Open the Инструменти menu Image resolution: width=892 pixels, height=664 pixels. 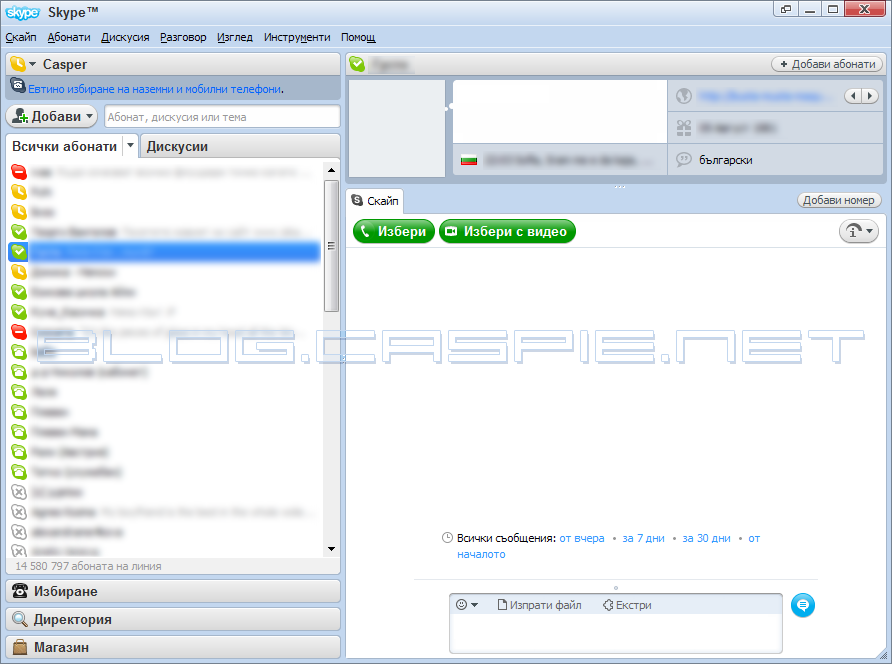297,37
